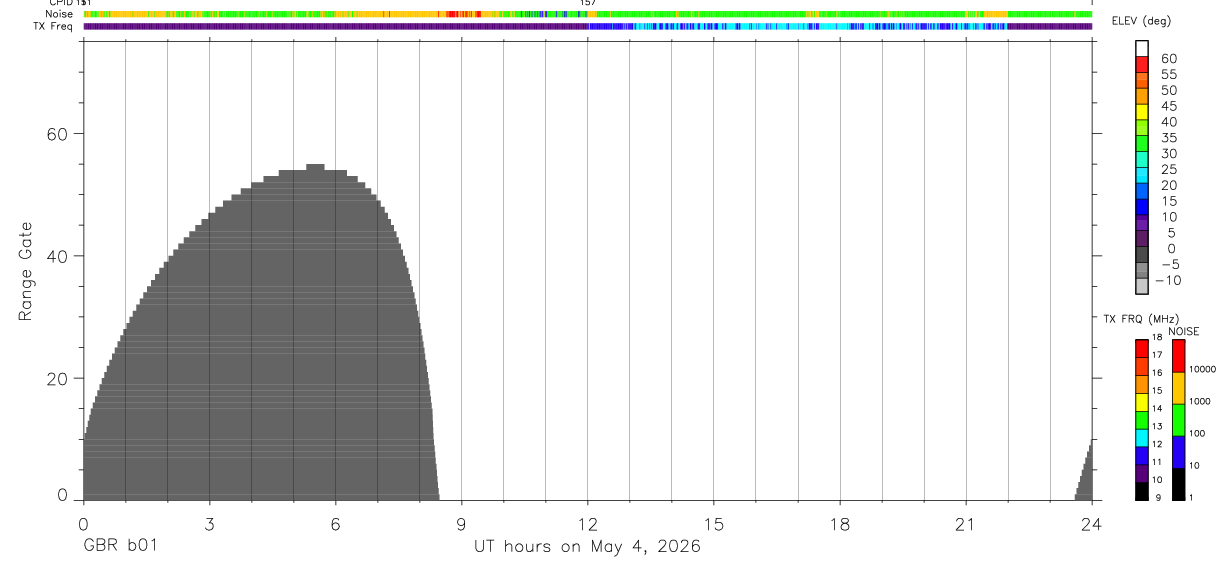Click the red swatch in the NOISE legend
Viewport: 1228px width, 567px height.
coord(1179,356)
